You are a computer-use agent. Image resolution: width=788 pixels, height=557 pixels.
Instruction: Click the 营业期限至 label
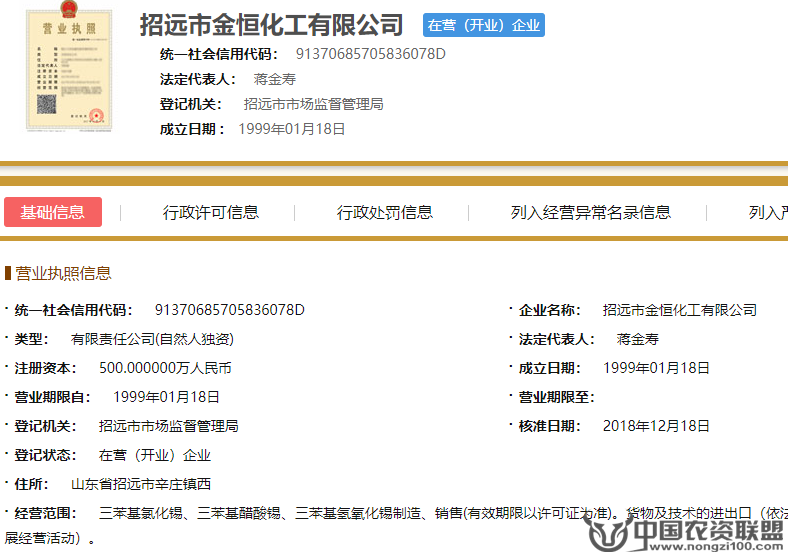556,397
